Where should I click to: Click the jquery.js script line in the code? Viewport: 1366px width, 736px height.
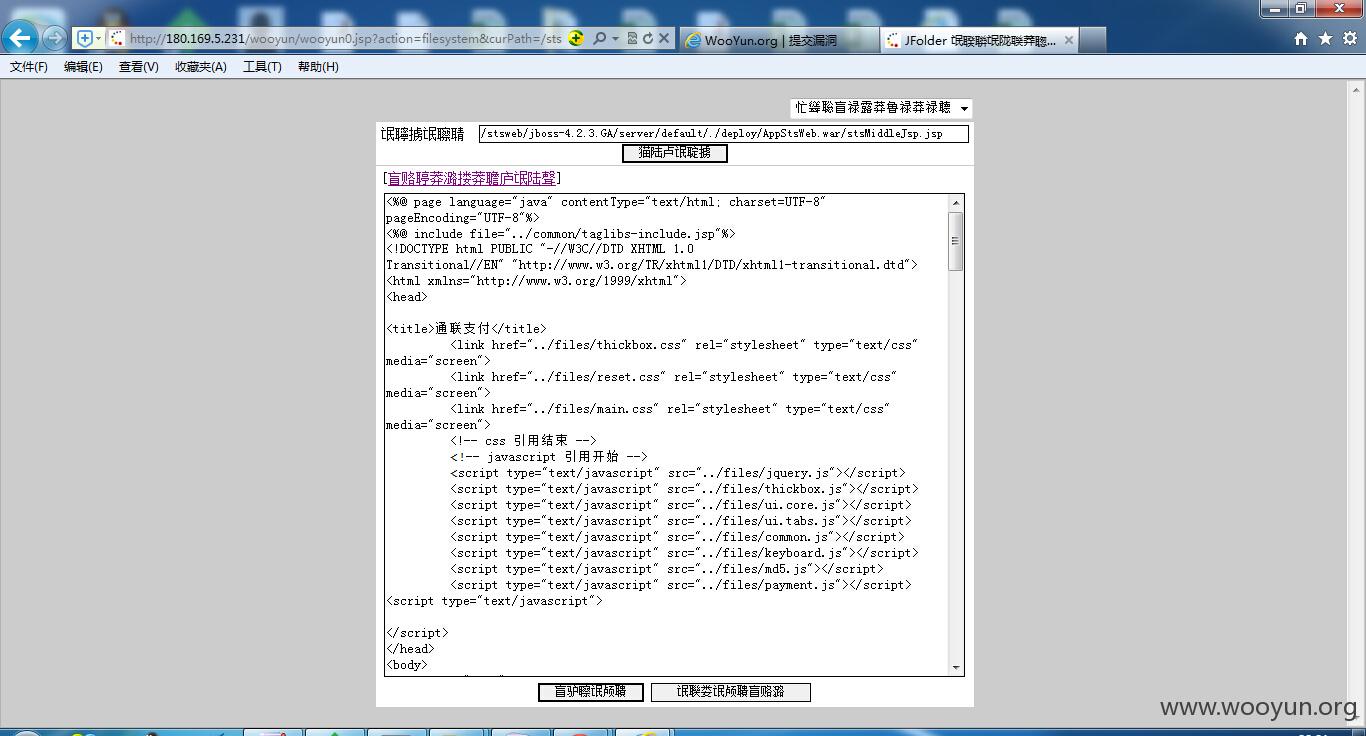(x=678, y=473)
